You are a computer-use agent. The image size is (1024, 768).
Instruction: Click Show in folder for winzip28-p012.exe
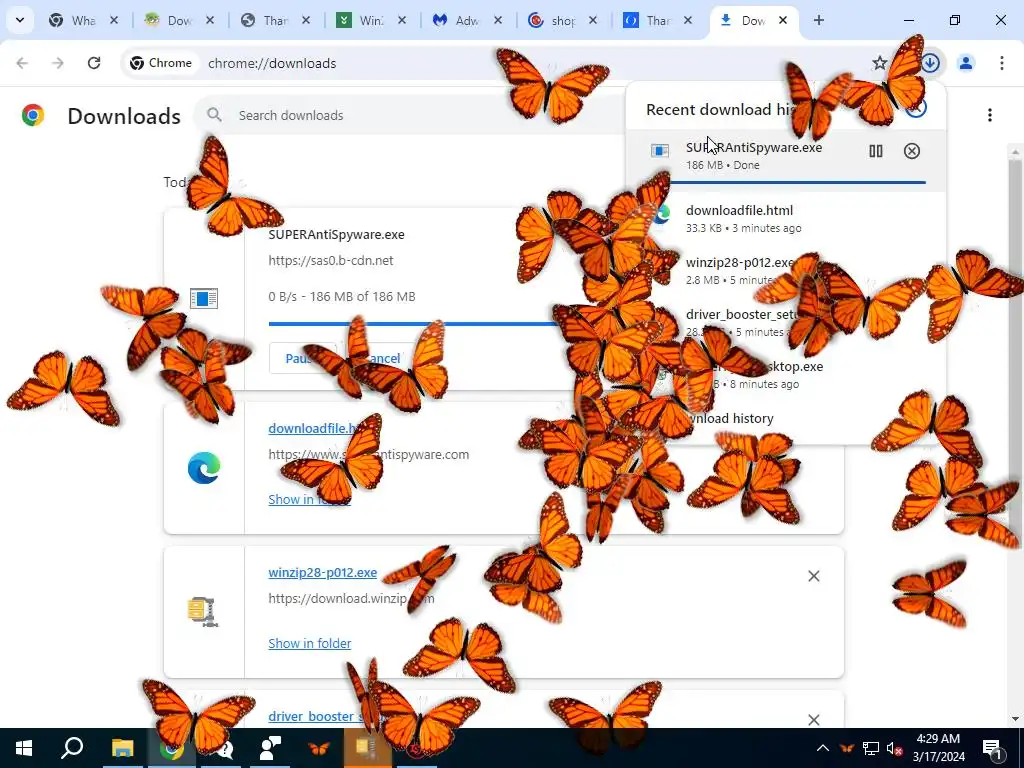tap(310, 643)
